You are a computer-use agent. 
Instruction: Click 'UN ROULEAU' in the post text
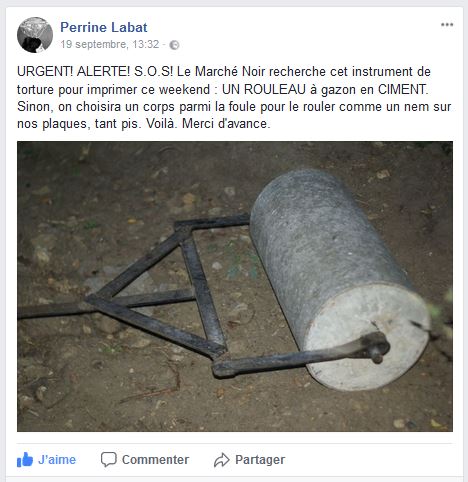pyautogui.click(x=264, y=89)
